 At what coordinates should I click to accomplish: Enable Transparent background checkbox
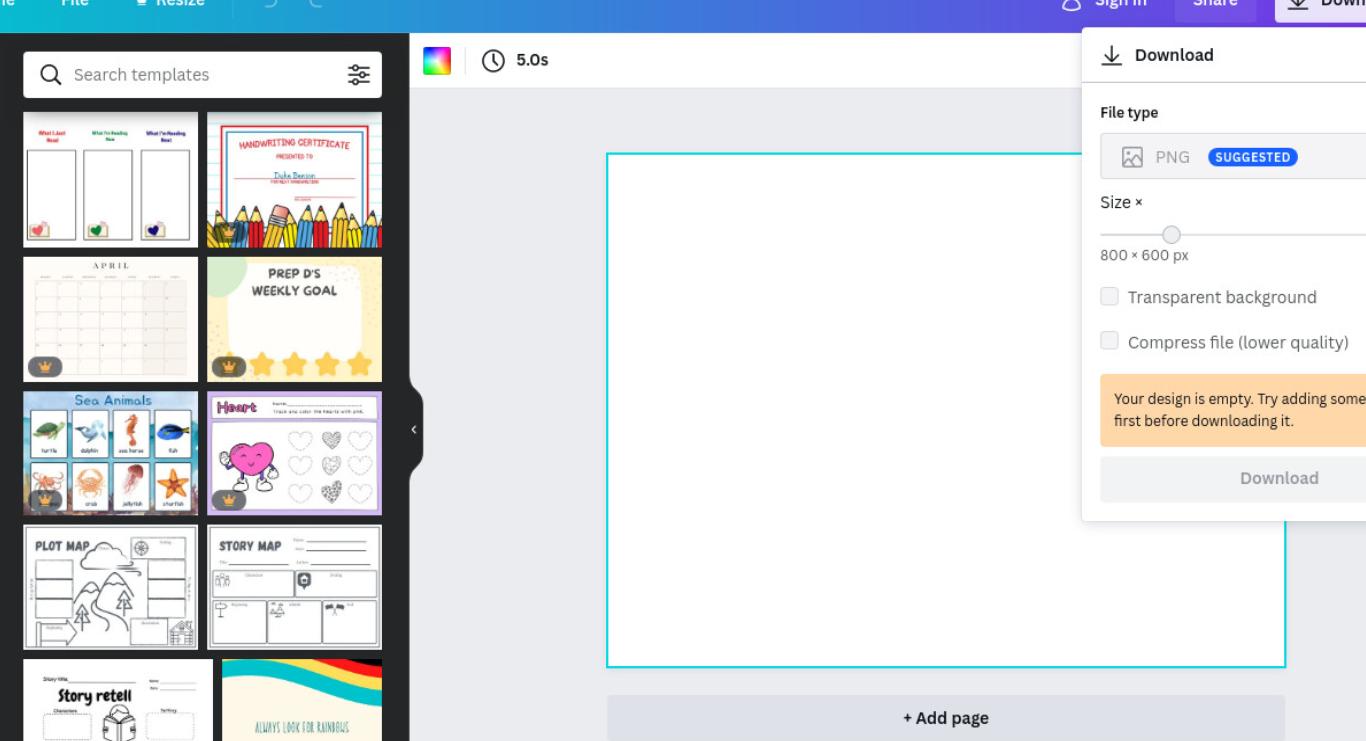(1109, 296)
